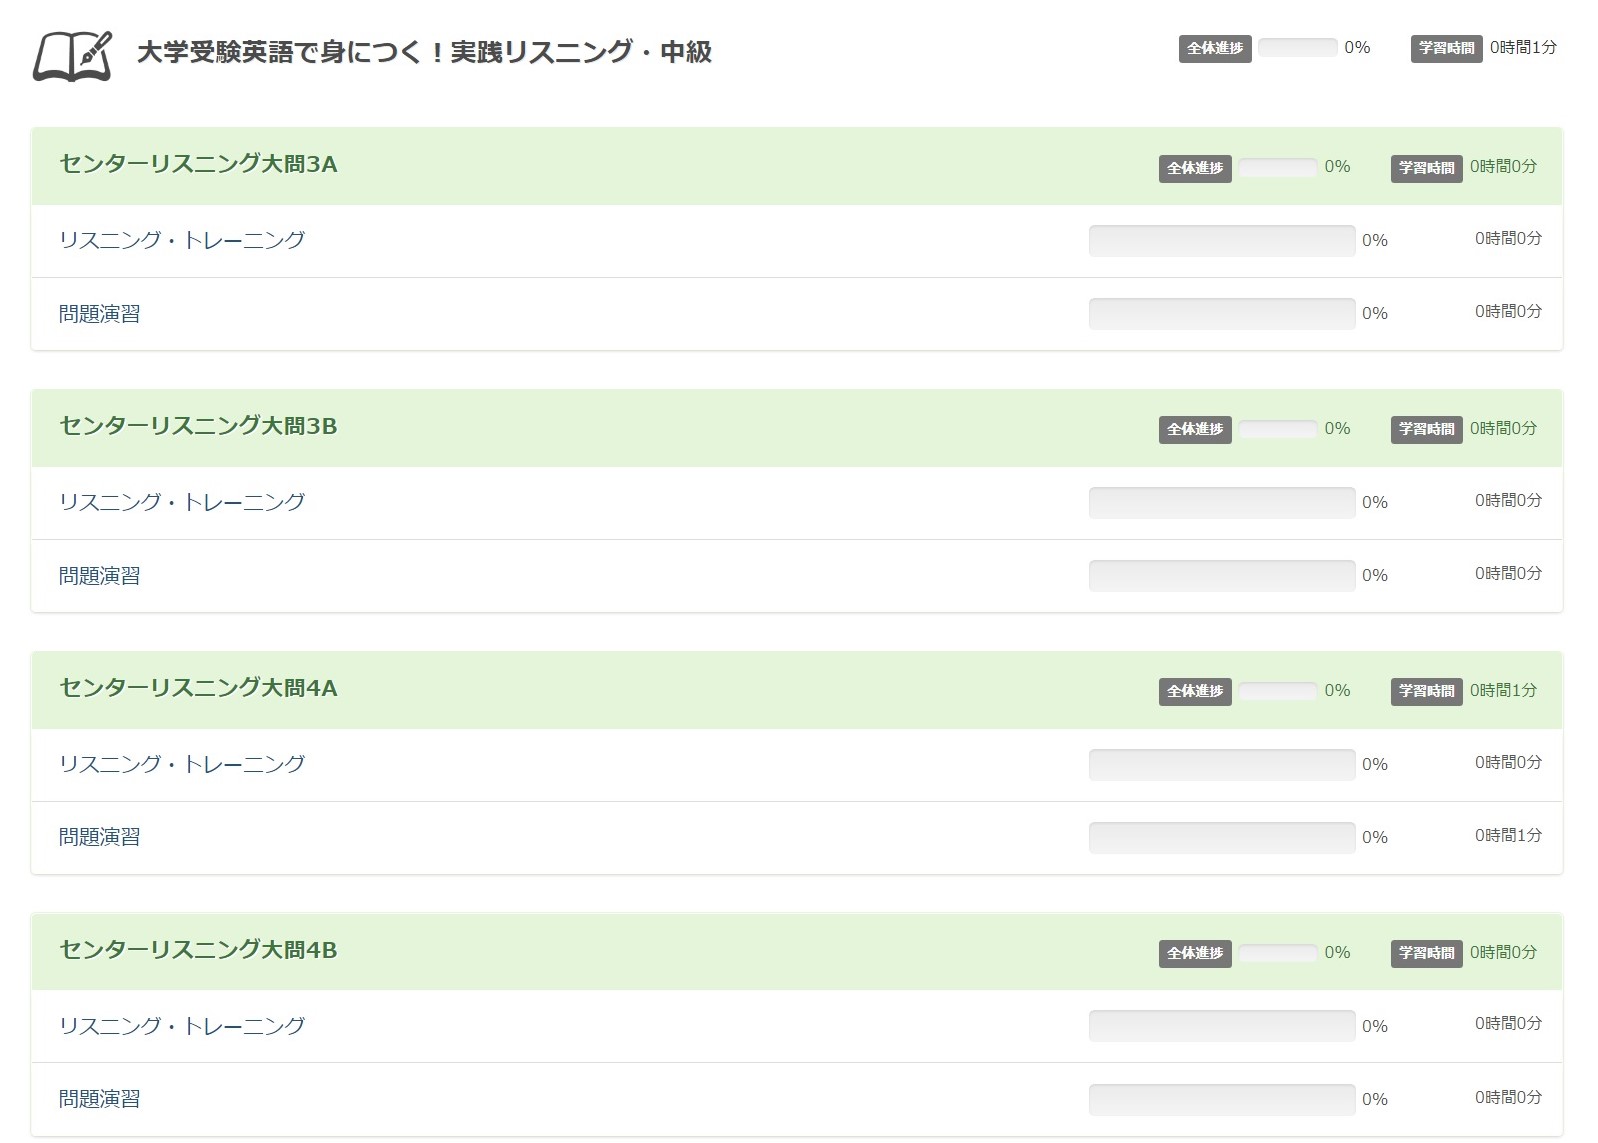The height and width of the screenshot is (1143, 1598).
Task: Click 学習時間 badge in the 大問3A header
Action: [1426, 168]
